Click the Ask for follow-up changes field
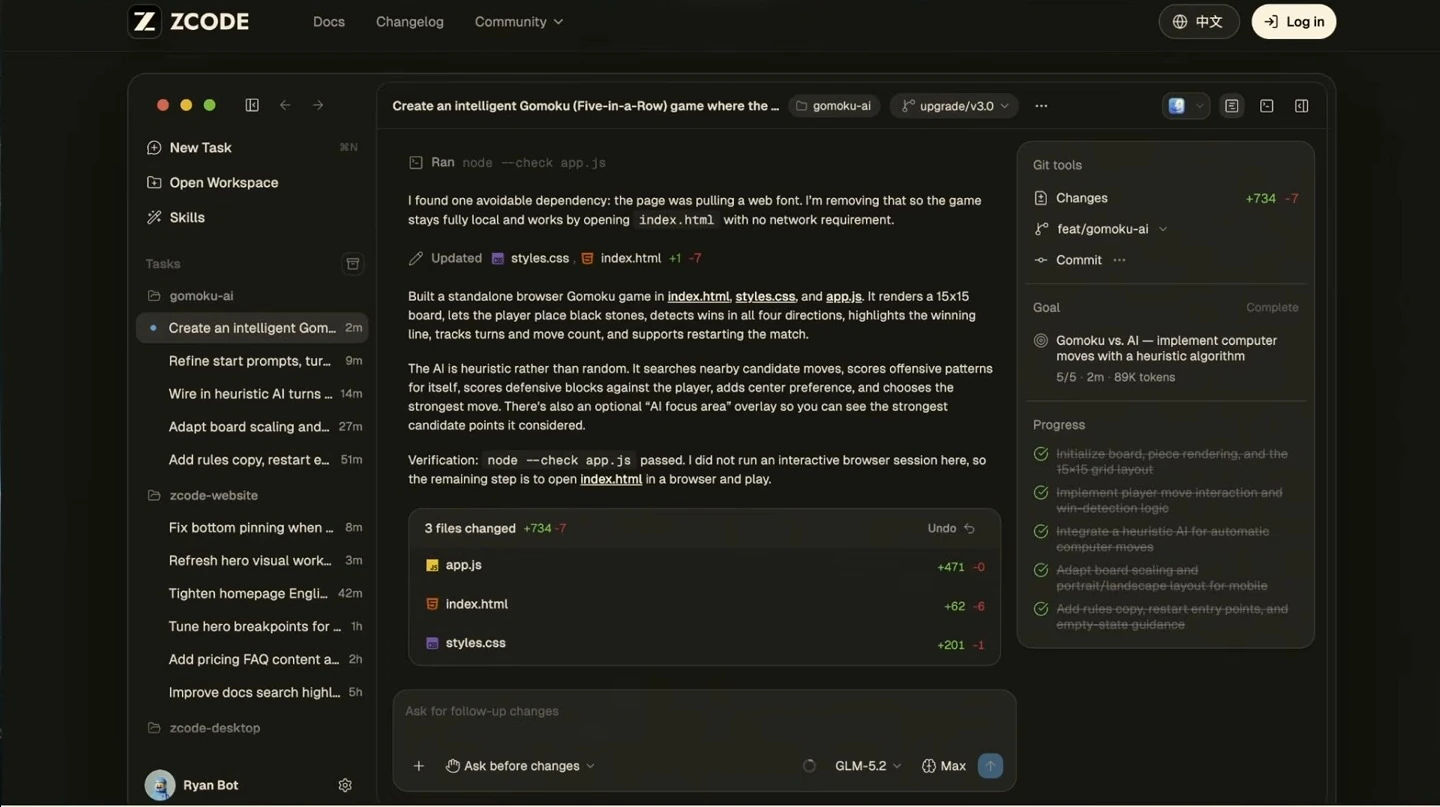The image size is (1440, 807). click(704, 711)
